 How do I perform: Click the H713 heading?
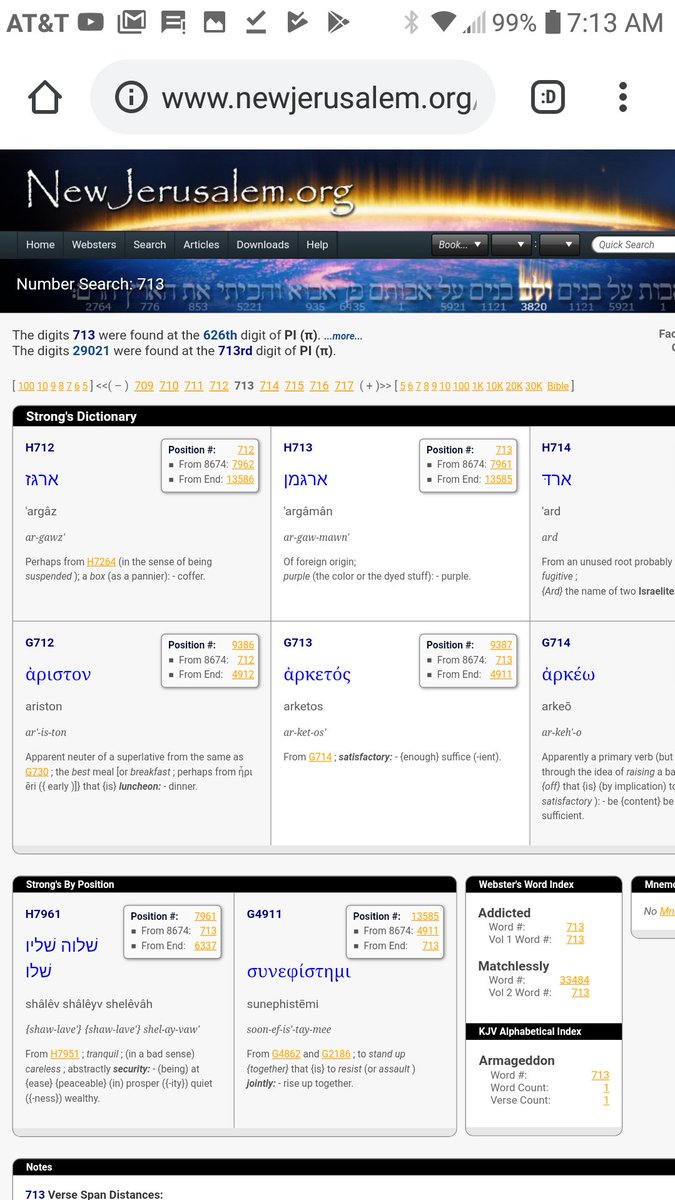(x=298, y=448)
